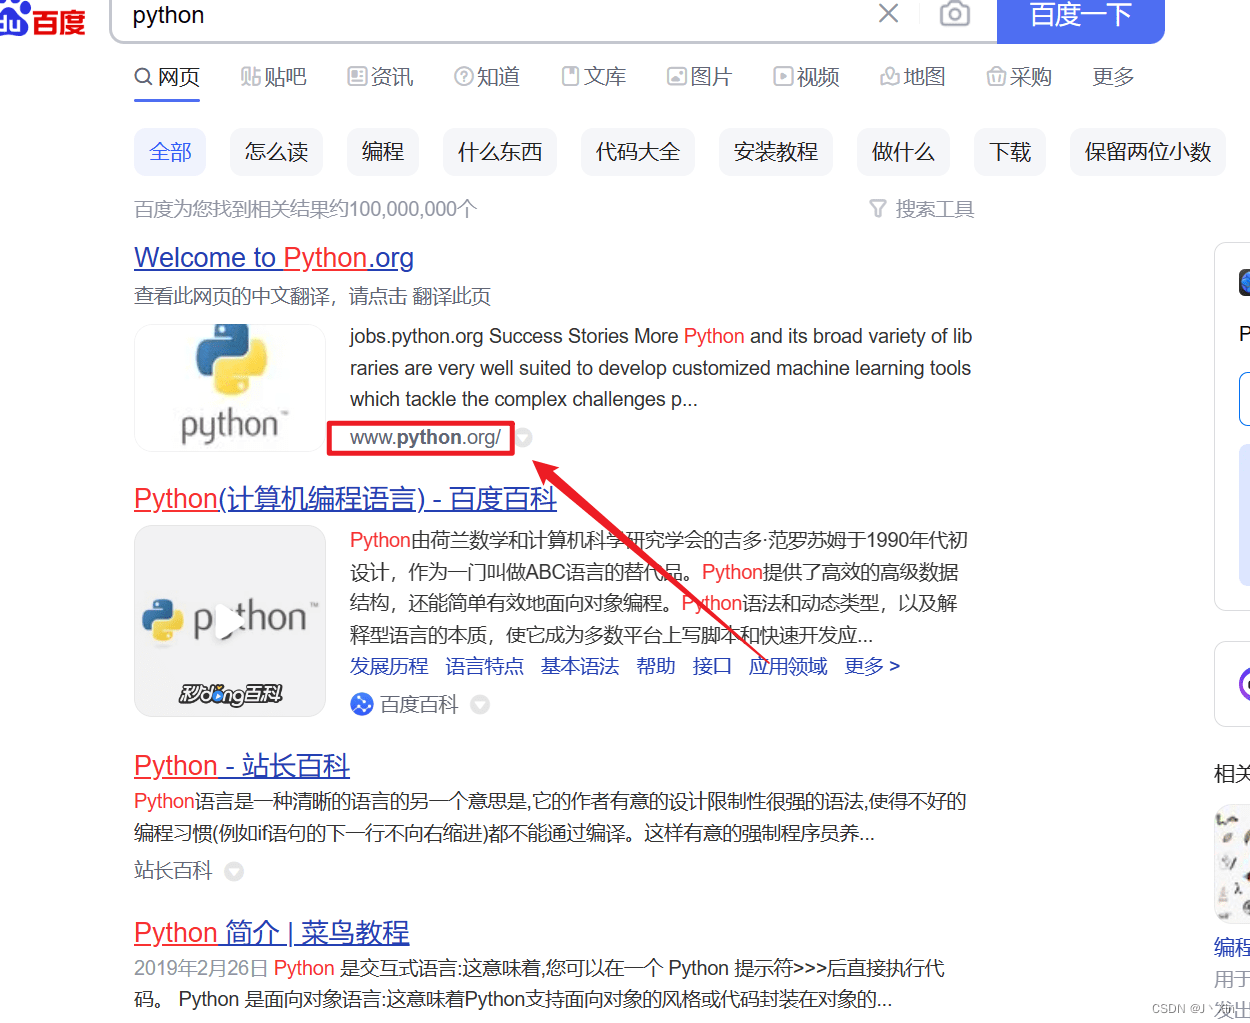Click the 站长百科 source label
The image size is (1250, 1023).
pos(173,871)
